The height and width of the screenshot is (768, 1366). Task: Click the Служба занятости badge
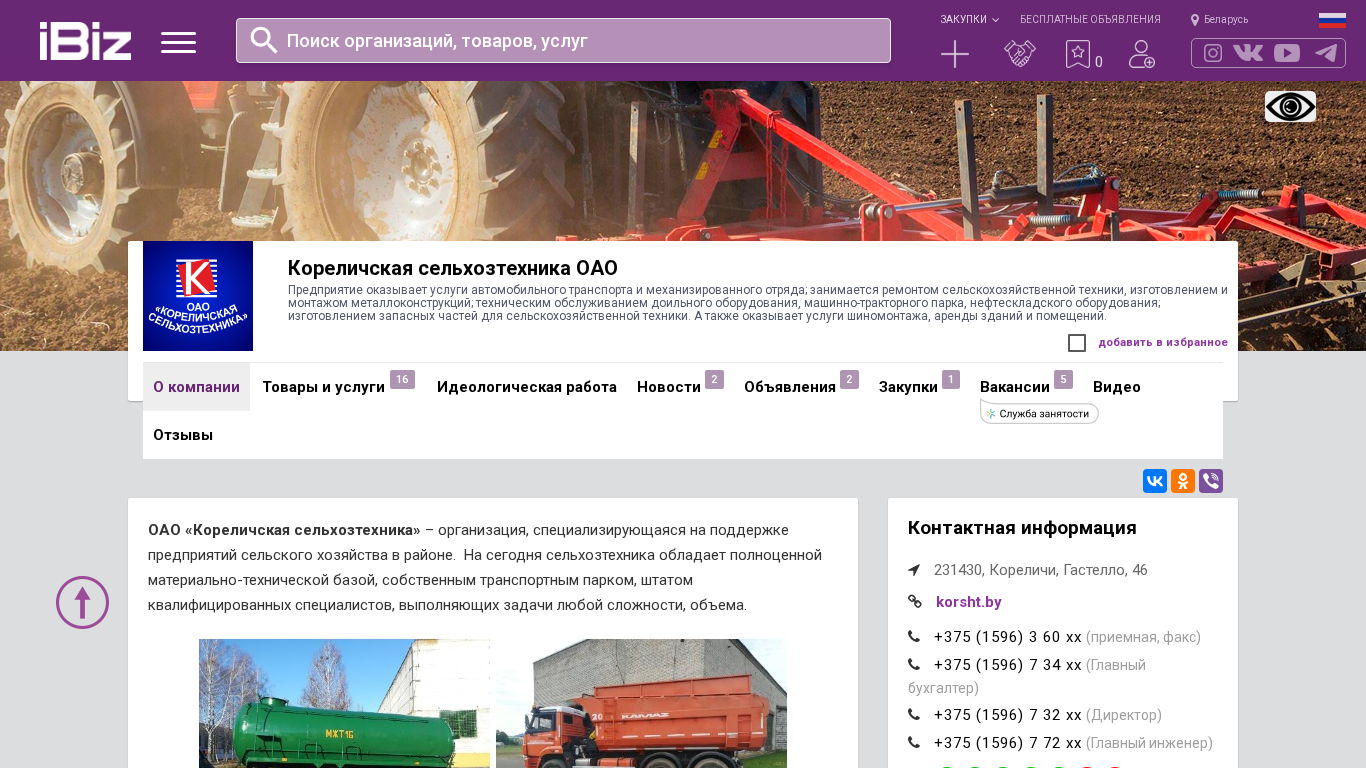coord(1039,413)
